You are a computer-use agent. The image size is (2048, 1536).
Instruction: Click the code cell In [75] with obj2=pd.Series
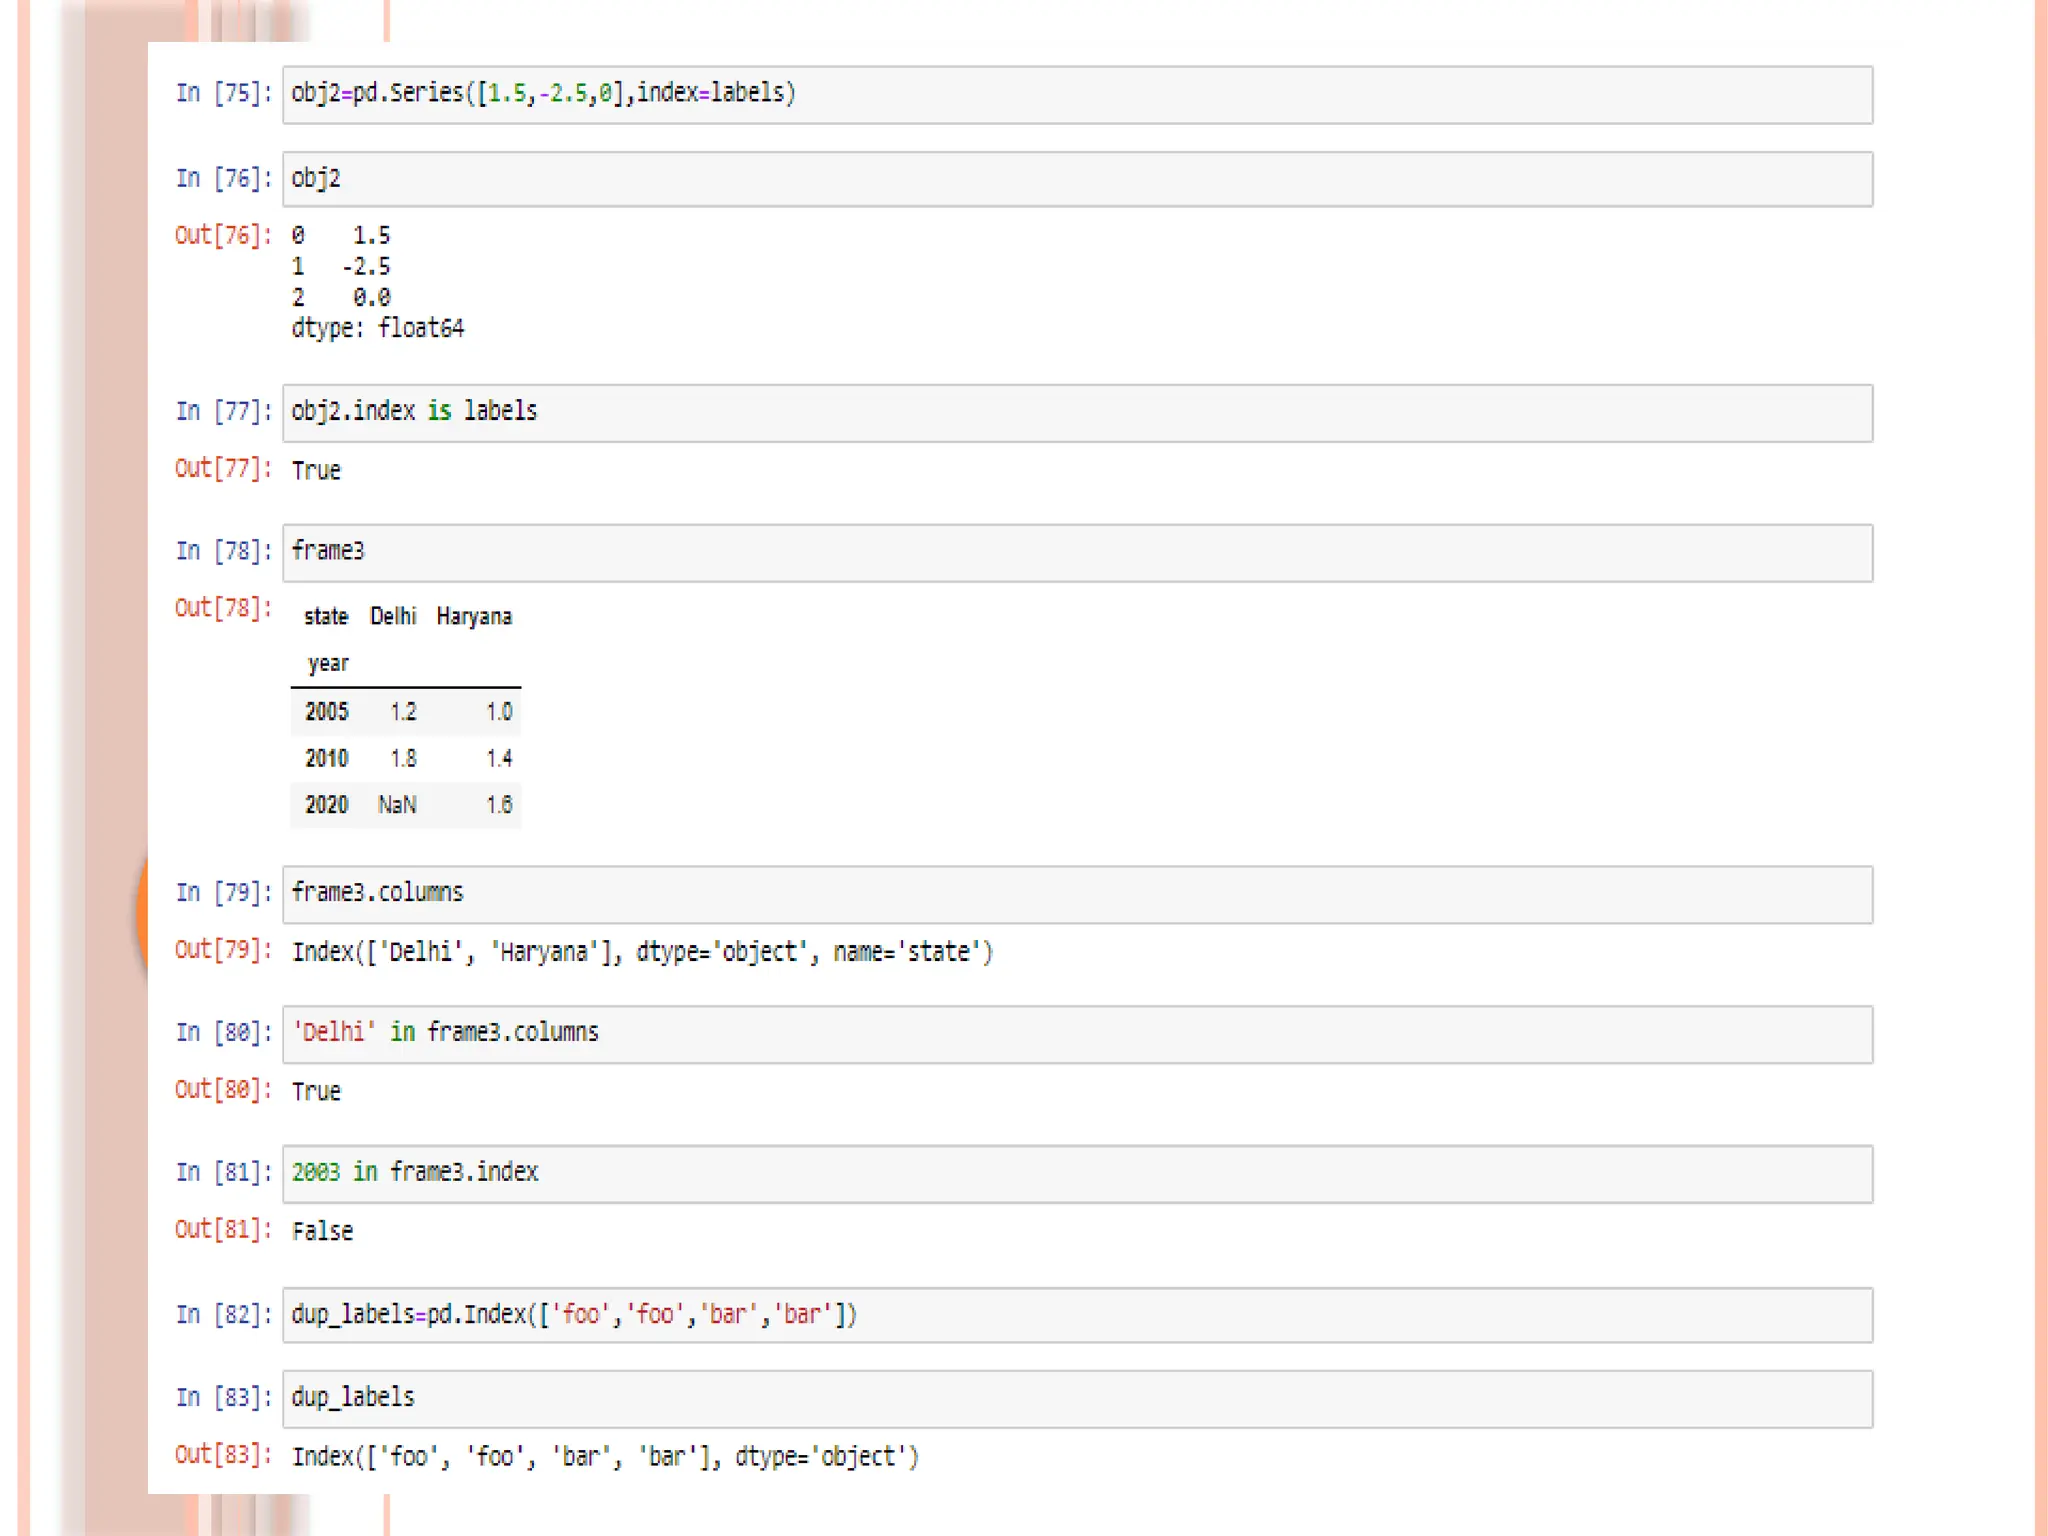click(1077, 95)
